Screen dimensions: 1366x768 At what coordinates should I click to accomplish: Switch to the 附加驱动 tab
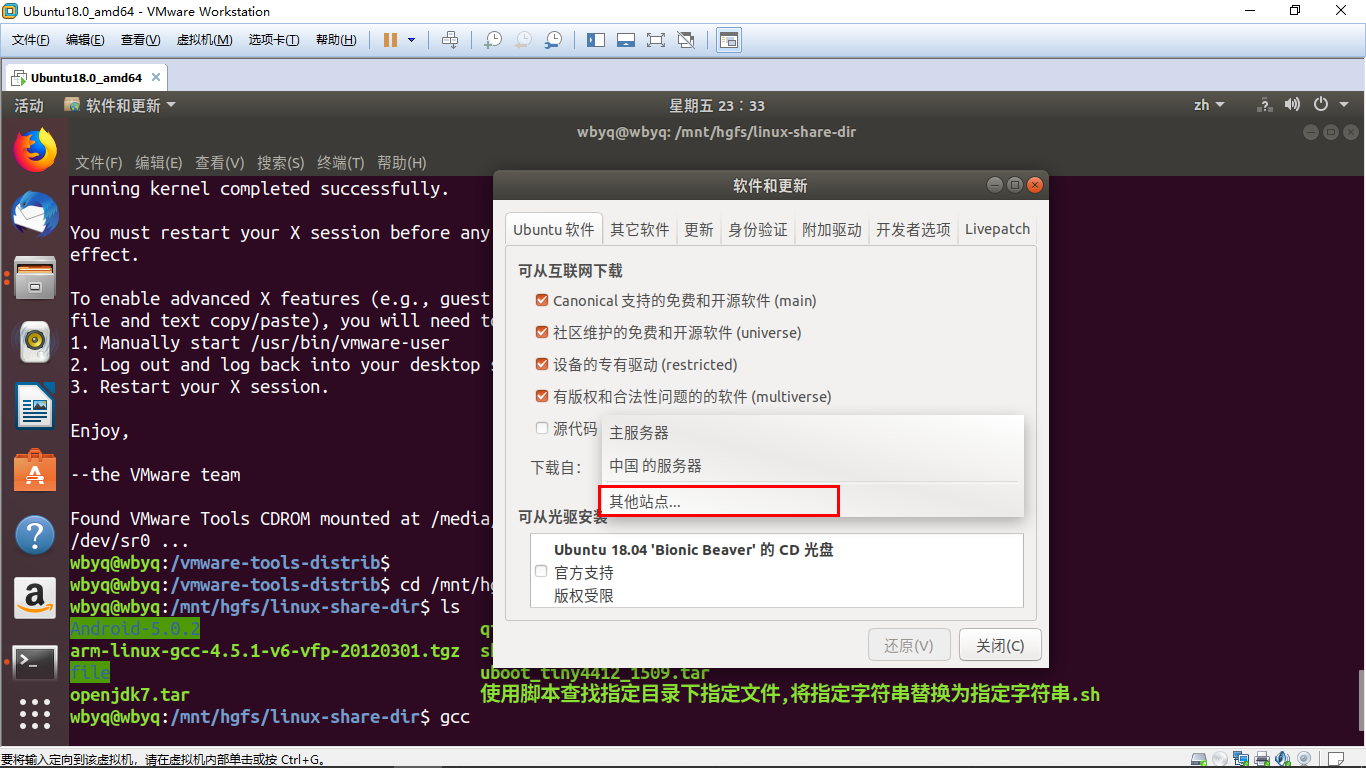[831, 229]
